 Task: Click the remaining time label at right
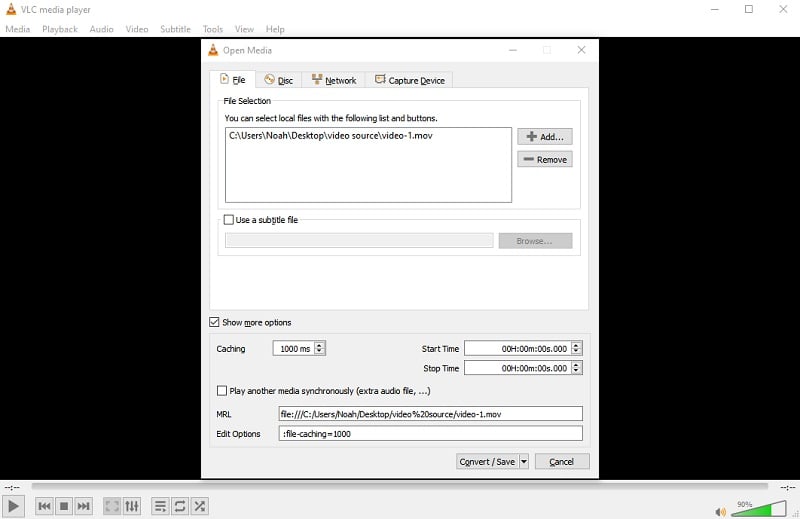tap(787, 488)
